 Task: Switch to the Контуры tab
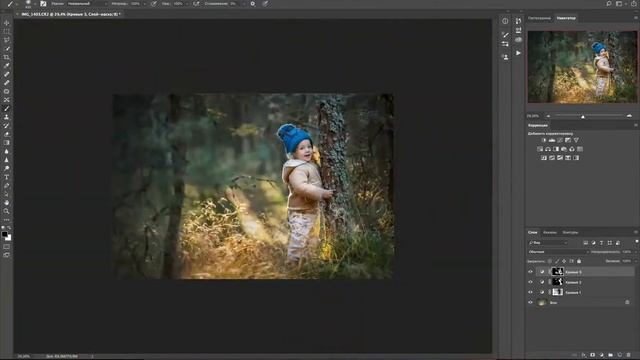click(x=570, y=233)
